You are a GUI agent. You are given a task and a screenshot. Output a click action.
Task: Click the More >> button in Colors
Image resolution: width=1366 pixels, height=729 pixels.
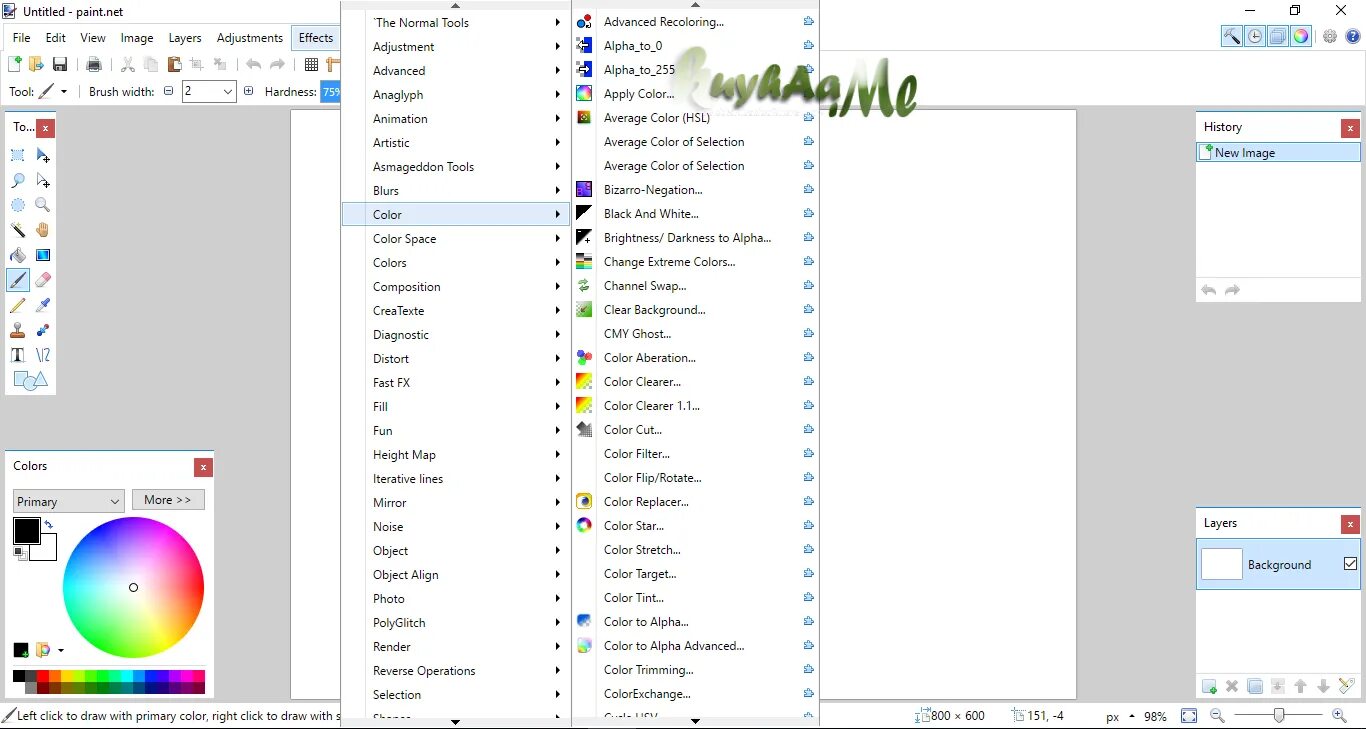coord(168,500)
